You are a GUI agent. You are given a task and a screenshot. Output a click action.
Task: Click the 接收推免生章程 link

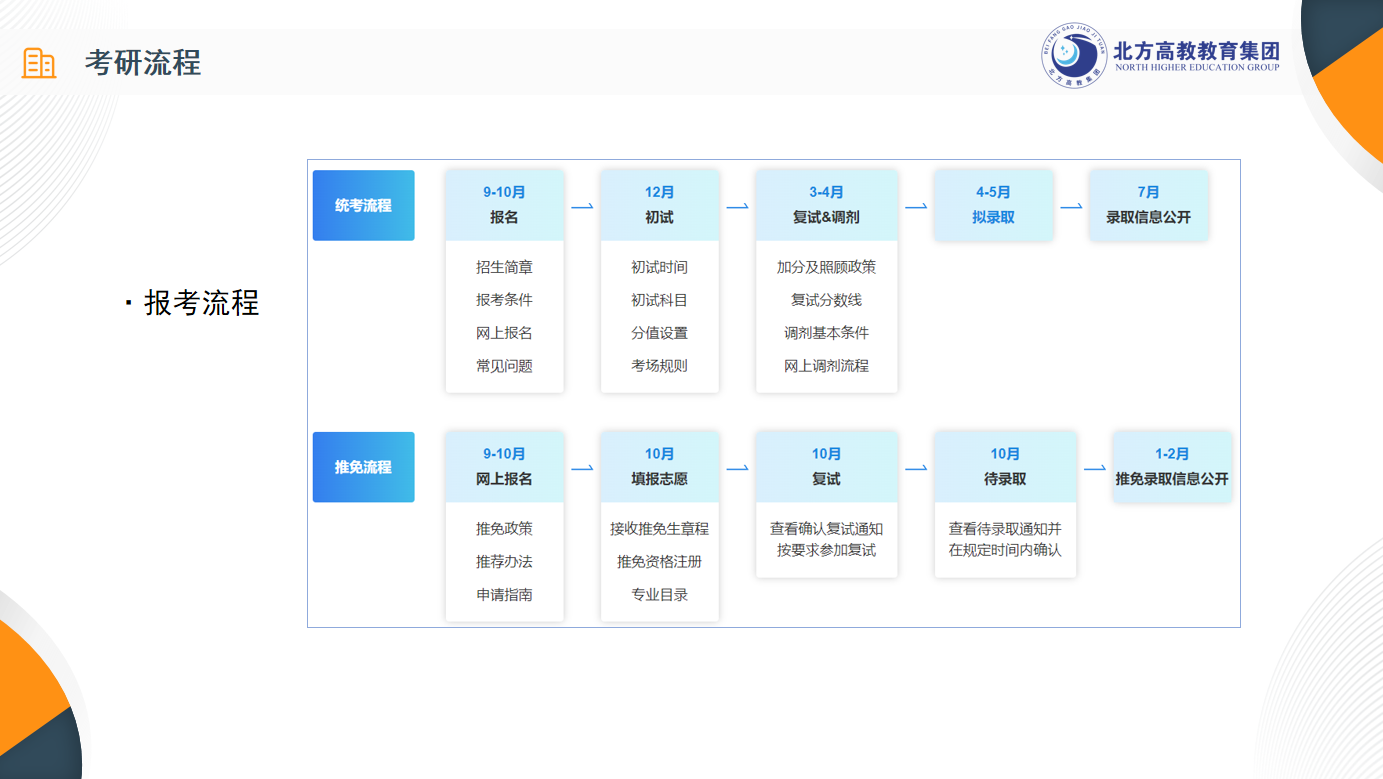click(x=659, y=529)
